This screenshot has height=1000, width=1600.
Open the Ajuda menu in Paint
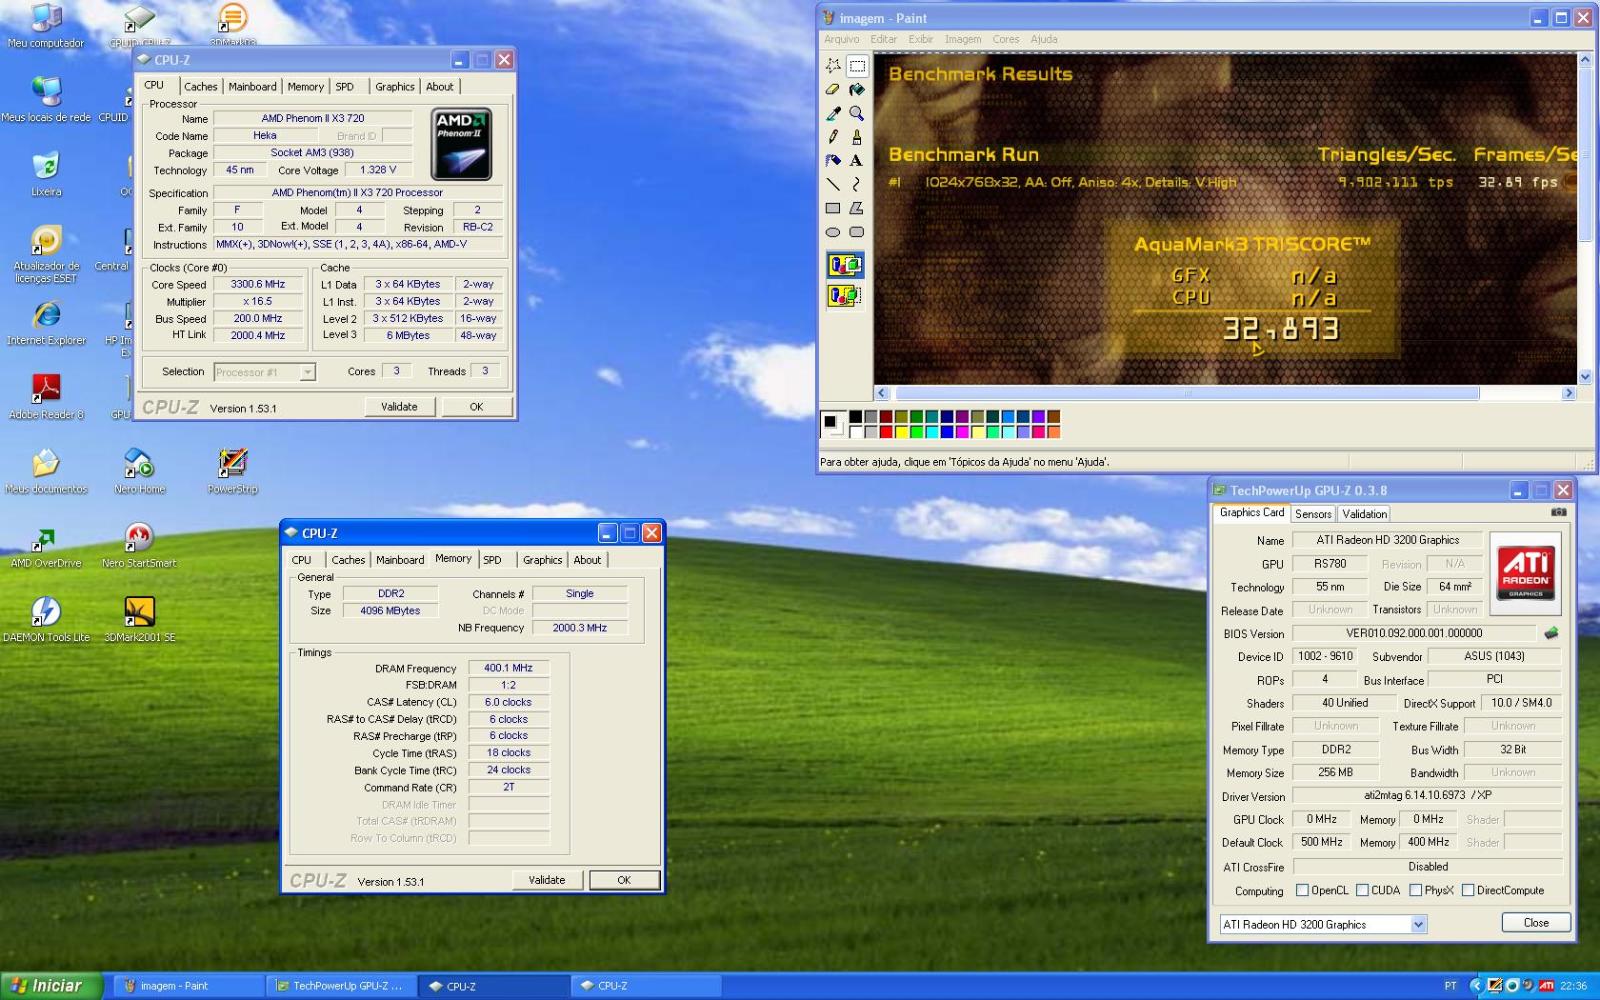coord(1044,39)
